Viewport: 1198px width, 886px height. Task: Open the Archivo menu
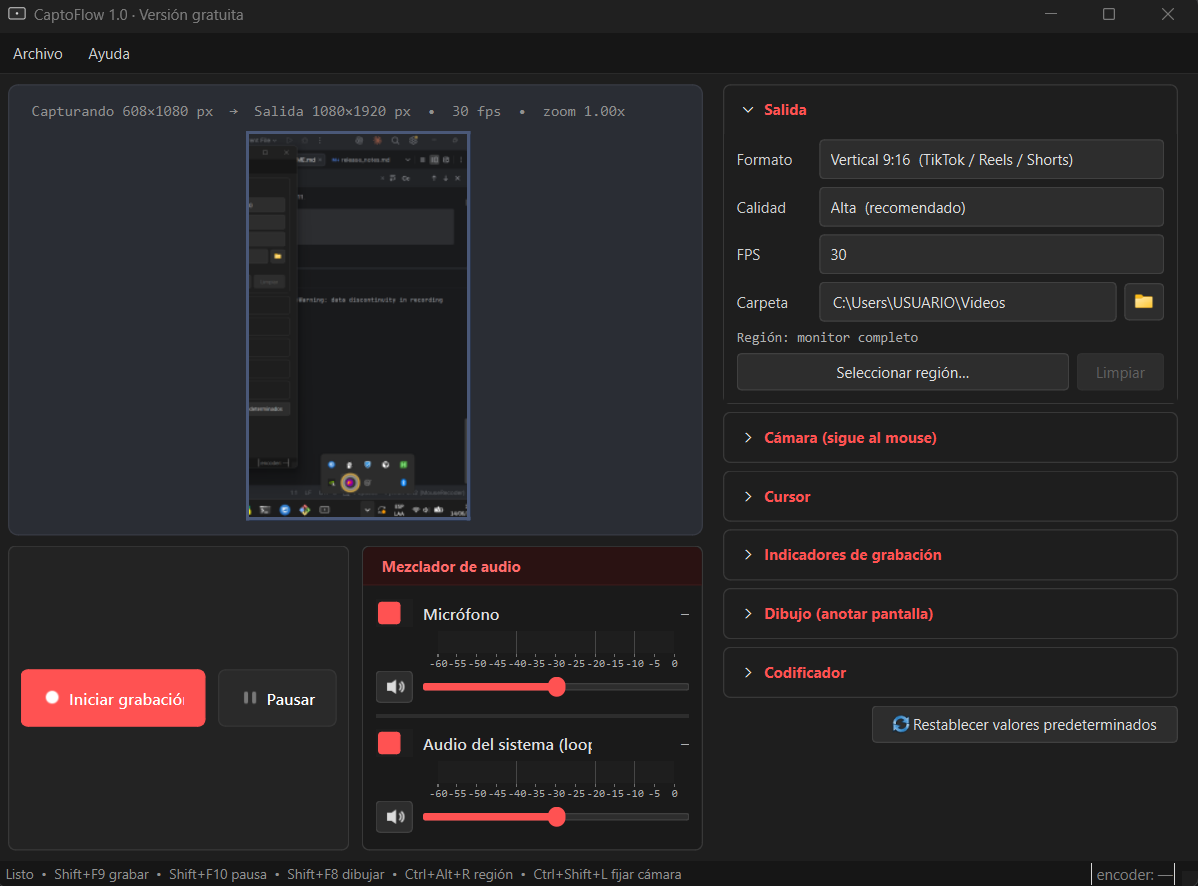tap(37, 54)
